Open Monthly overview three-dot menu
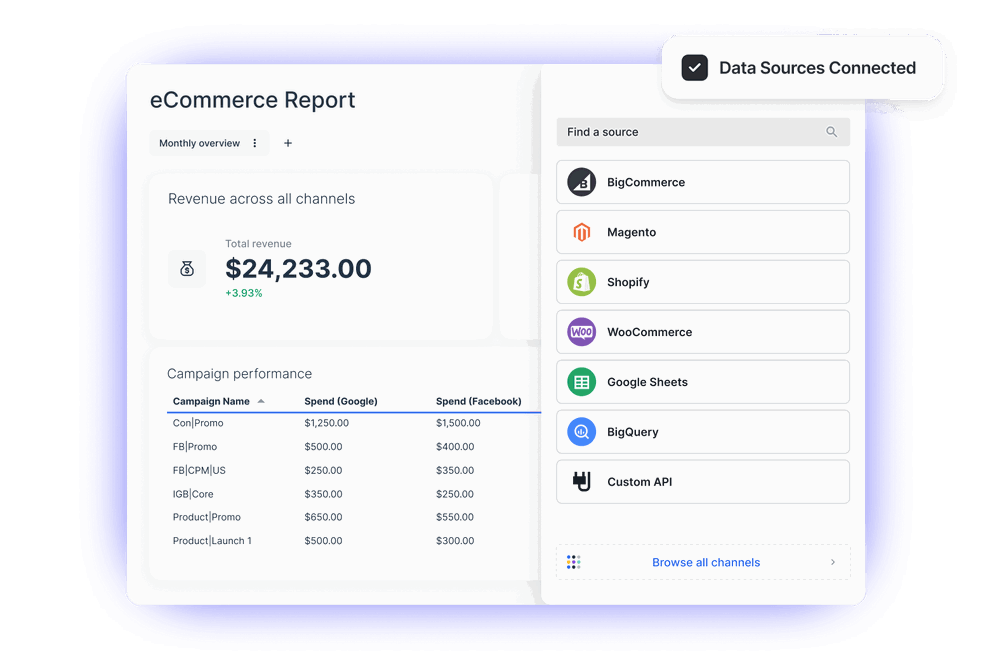 [255, 143]
